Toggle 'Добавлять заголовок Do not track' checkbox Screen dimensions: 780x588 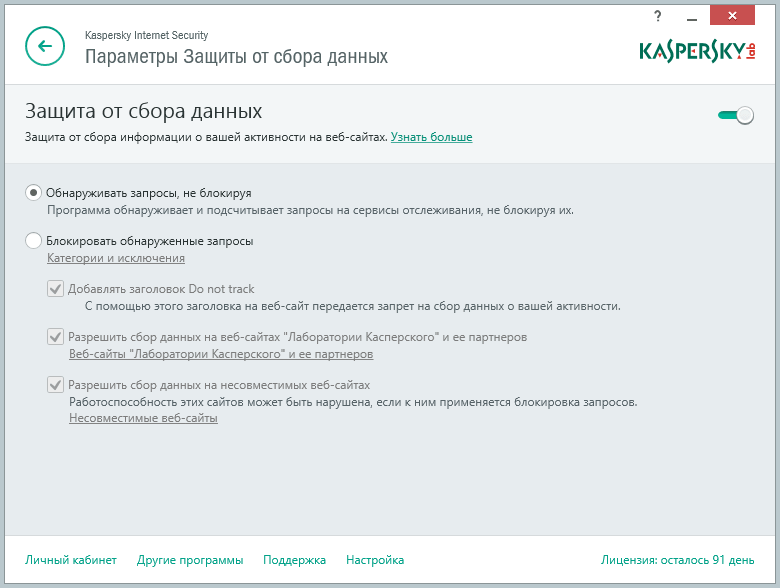click(x=55, y=289)
